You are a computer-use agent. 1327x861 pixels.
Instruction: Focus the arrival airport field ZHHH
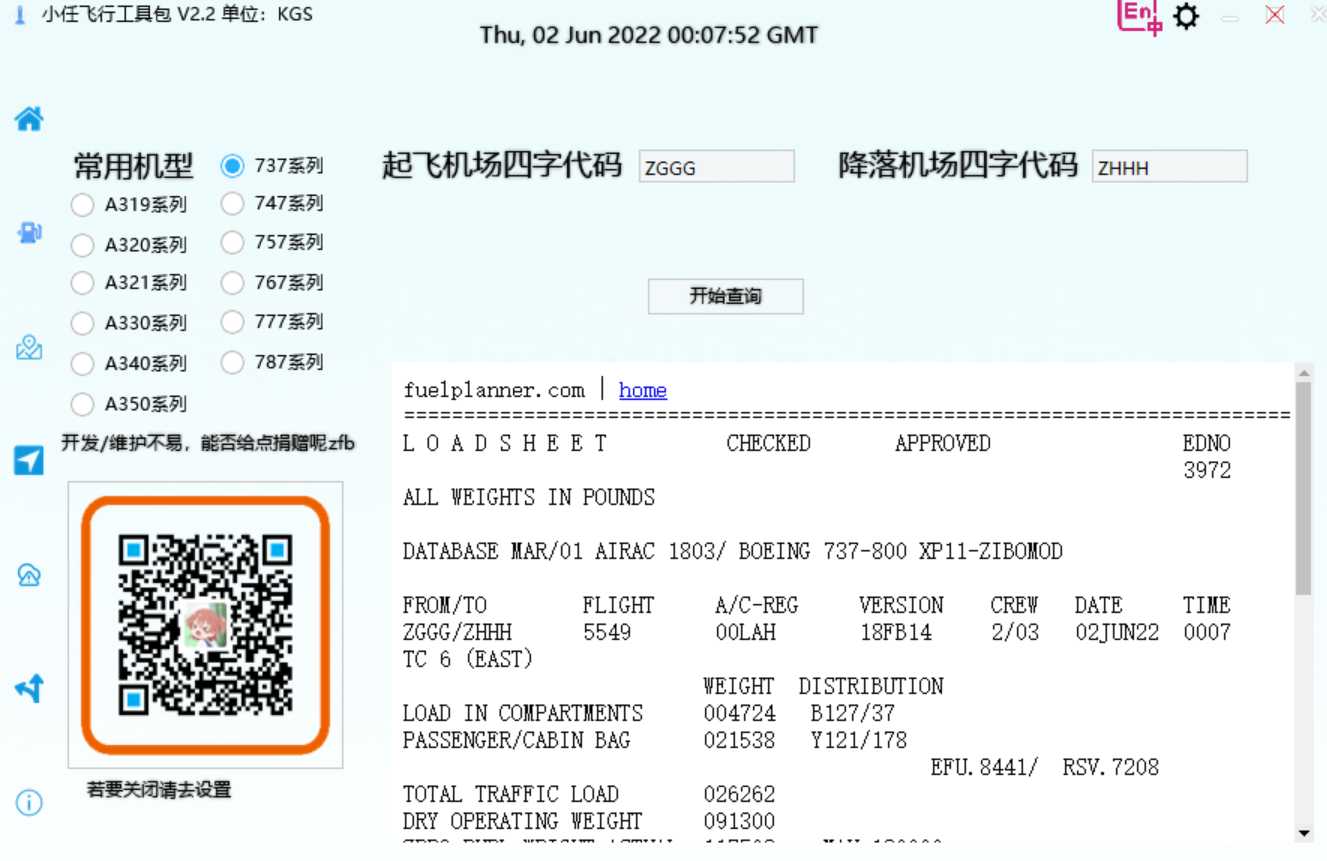coord(1170,166)
